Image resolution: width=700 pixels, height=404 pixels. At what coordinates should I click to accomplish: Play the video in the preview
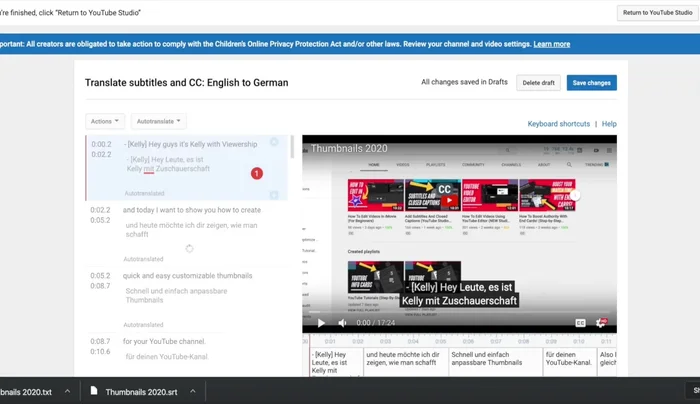click(x=321, y=323)
